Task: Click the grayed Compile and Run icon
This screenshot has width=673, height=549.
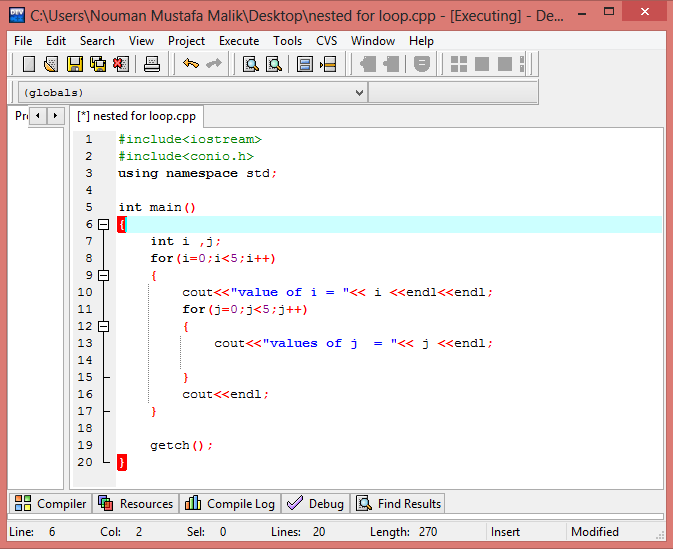Action: coord(505,64)
